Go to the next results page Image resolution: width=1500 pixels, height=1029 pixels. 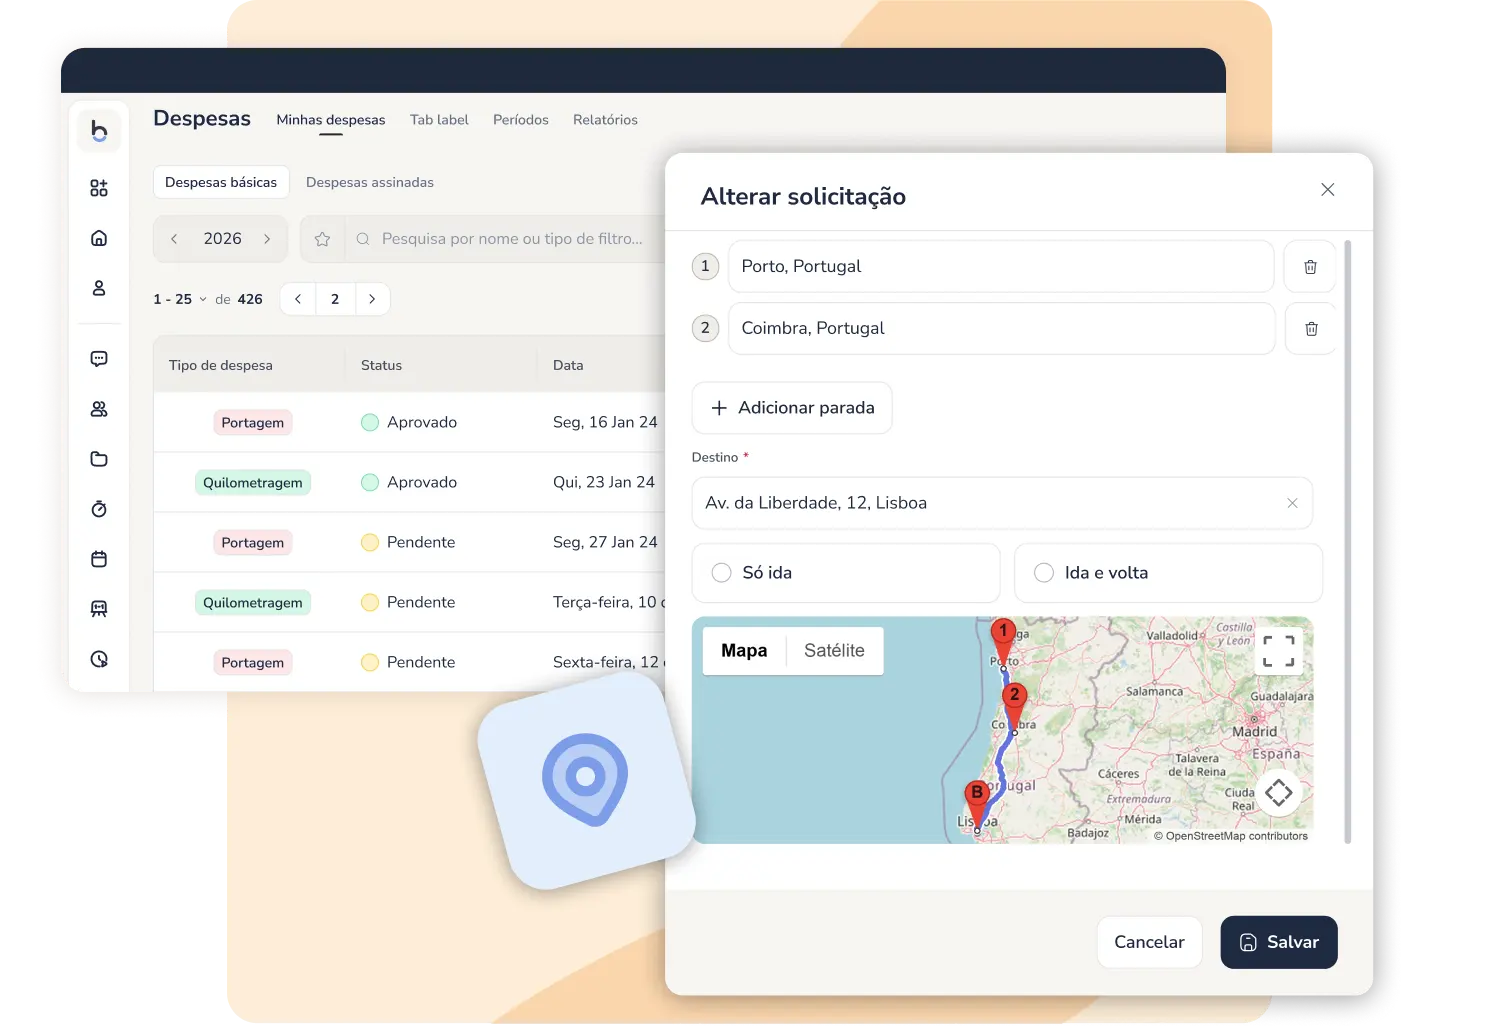[372, 299]
